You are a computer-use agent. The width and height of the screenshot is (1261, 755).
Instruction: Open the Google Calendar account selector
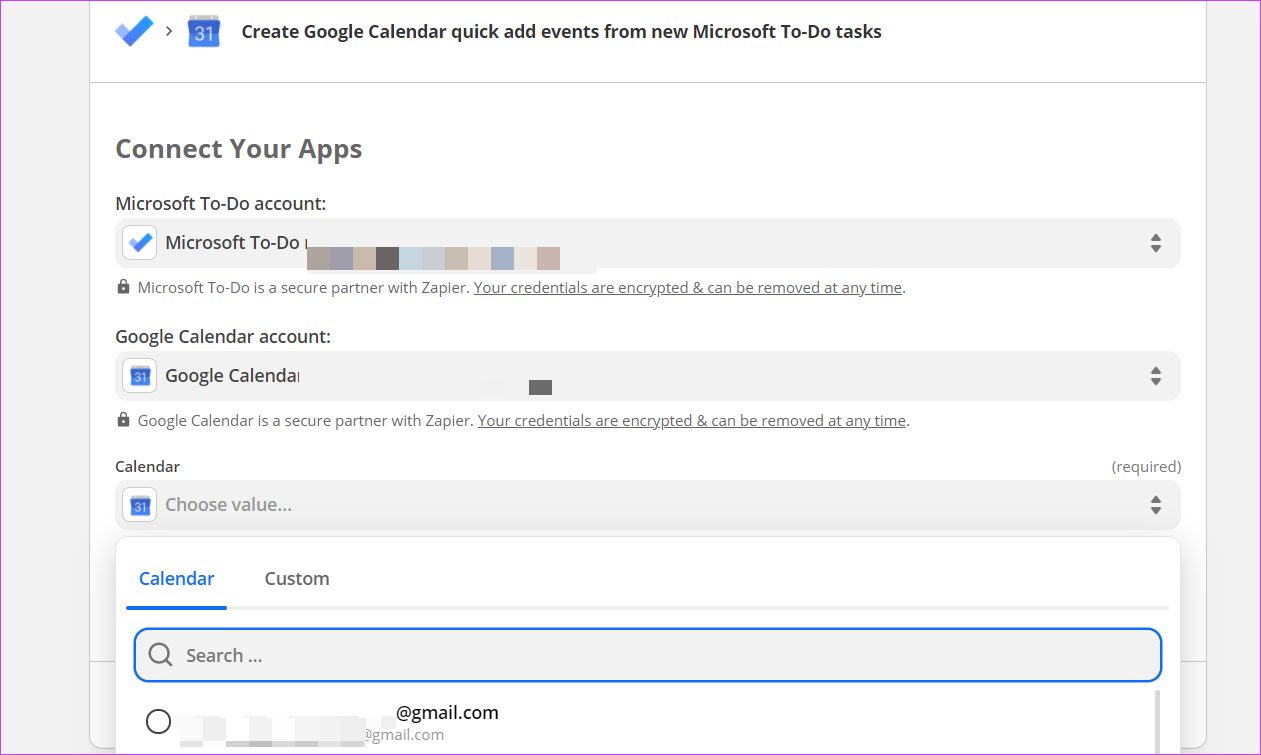pyautogui.click(x=1155, y=375)
